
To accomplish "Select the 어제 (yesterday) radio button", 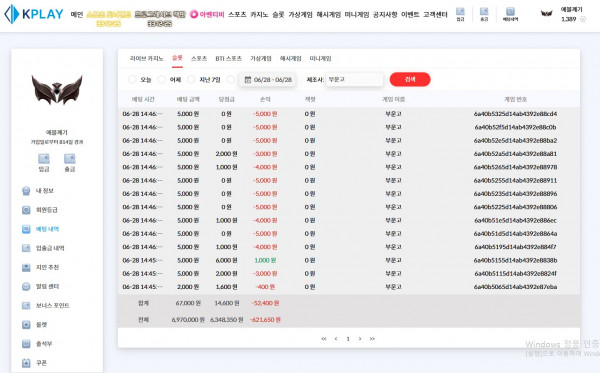I will coord(162,80).
